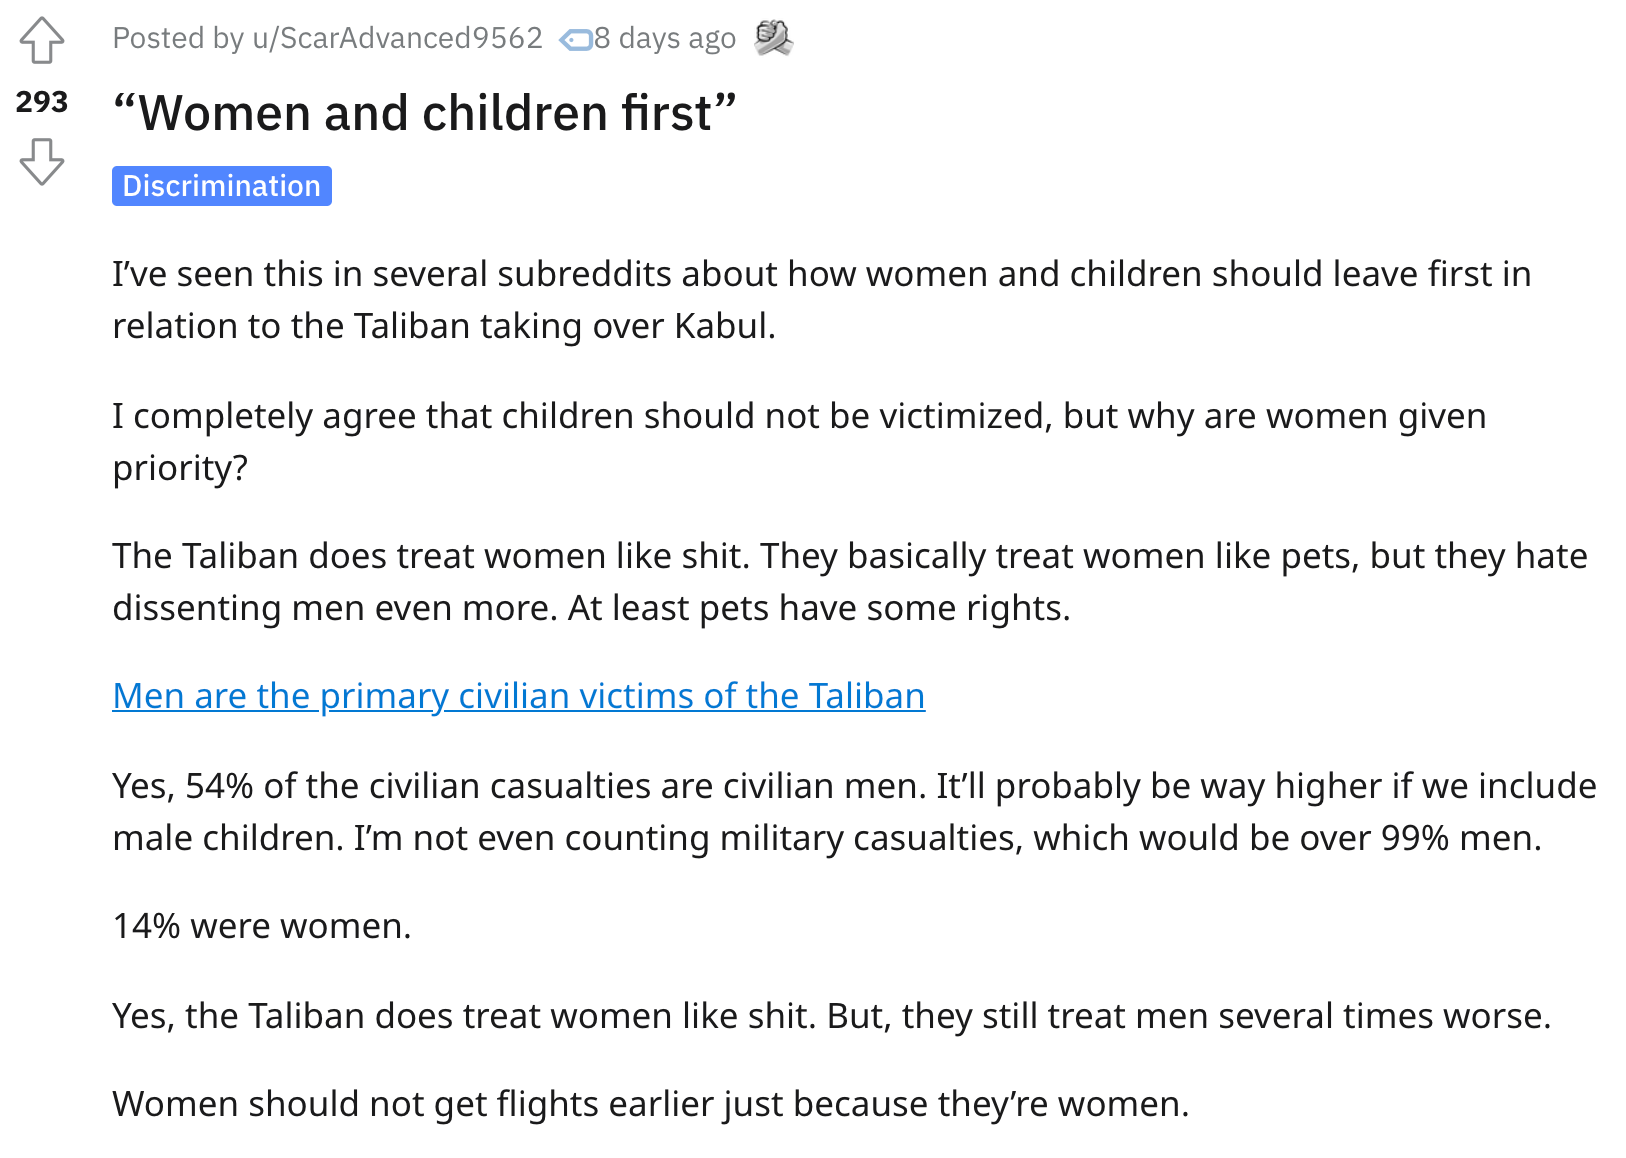Click the line '14% were women.'
Viewport: 1626px width, 1158px height.
point(262,925)
